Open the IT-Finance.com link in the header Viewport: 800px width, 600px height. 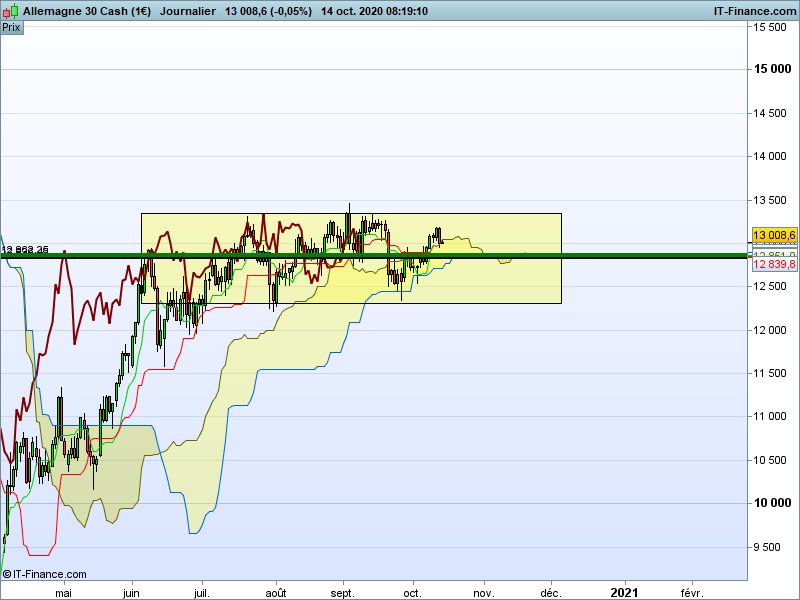755,11
